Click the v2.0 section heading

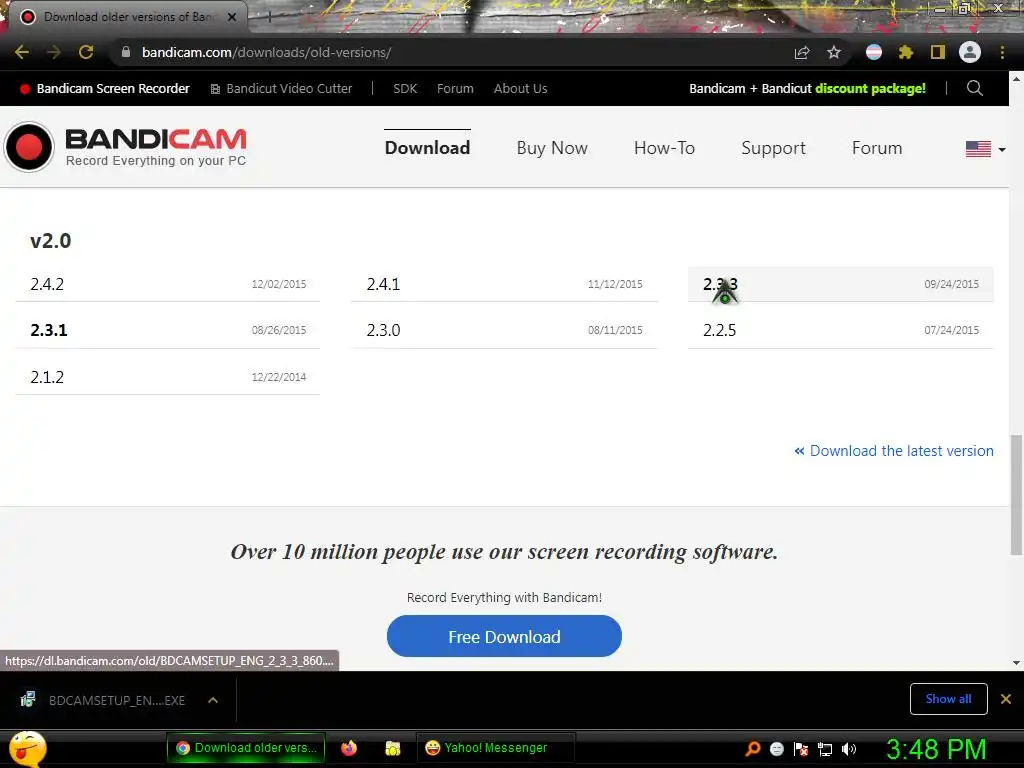[50, 241]
